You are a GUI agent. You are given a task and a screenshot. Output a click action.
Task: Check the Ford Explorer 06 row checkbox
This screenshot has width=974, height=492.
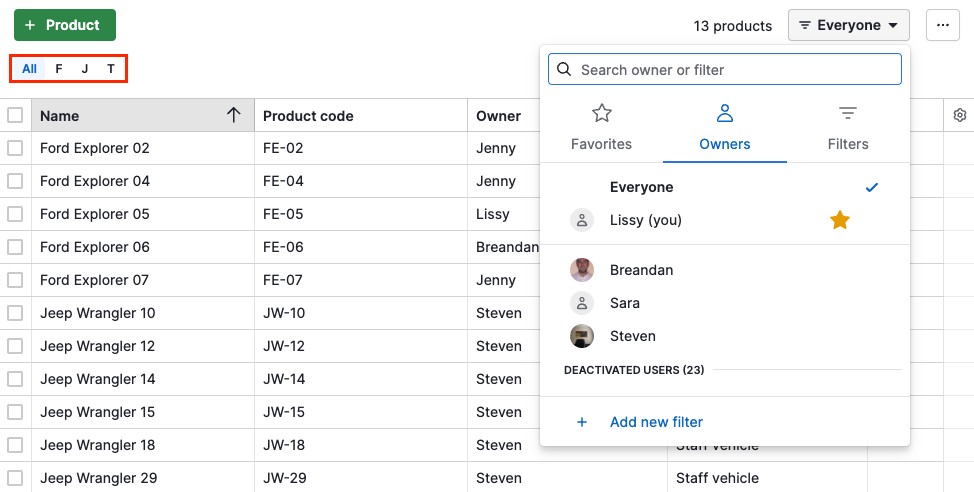15,247
